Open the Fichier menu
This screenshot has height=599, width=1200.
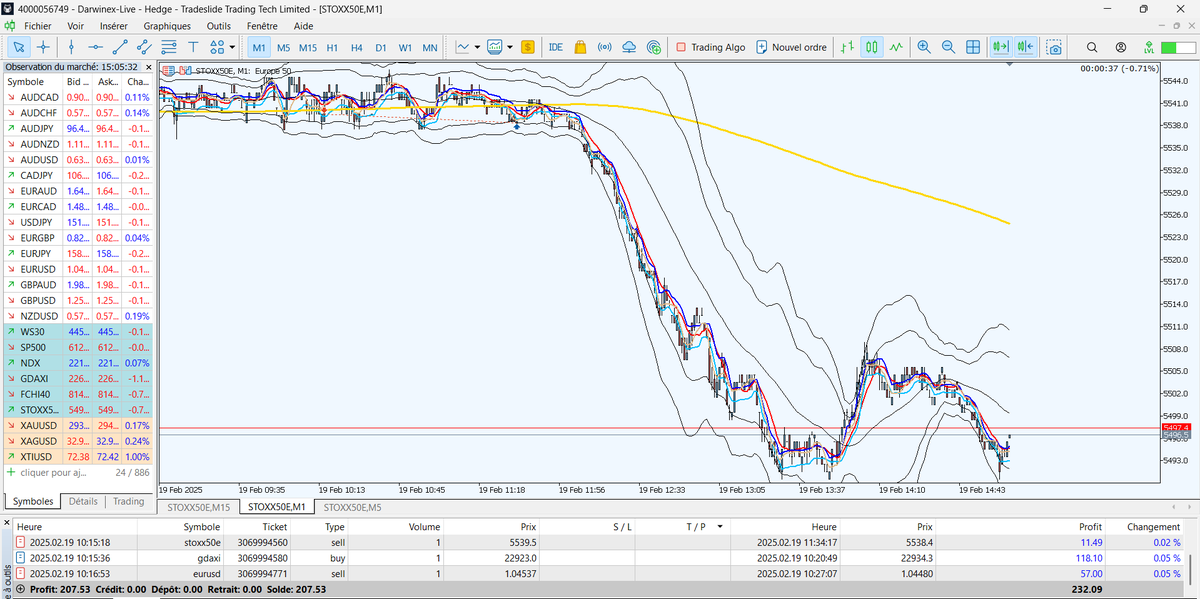pyautogui.click(x=38, y=26)
